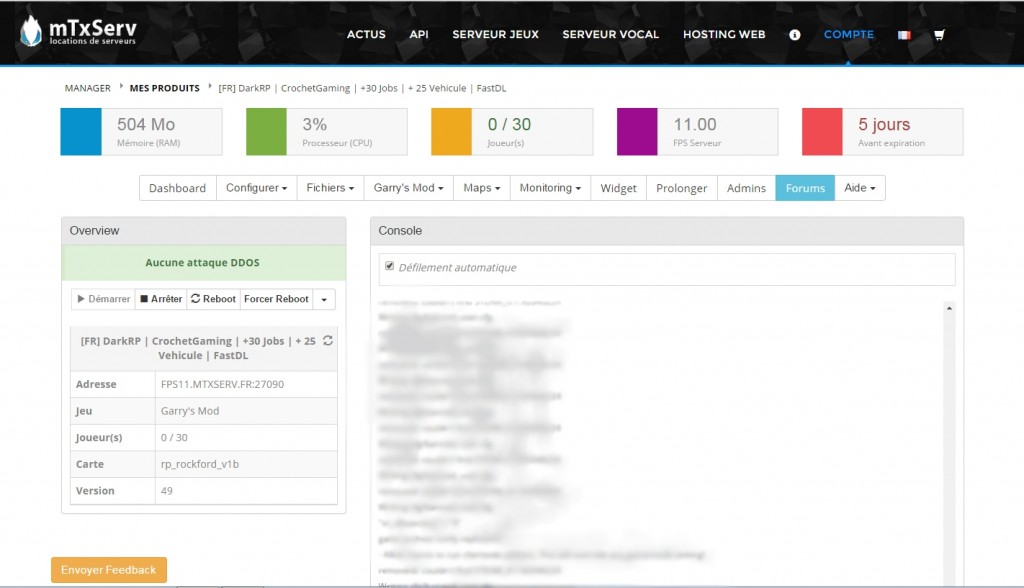Switch to the Forums tab
The width and height of the screenshot is (1024, 588).
coord(805,188)
